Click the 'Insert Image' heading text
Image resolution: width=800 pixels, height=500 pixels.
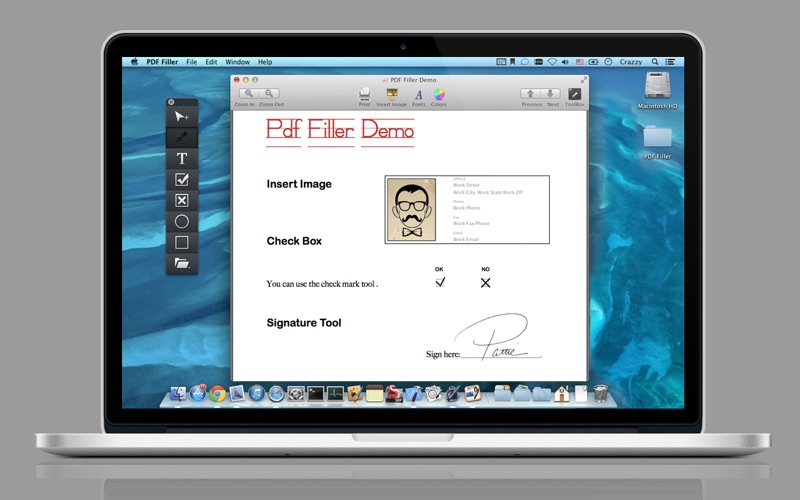click(299, 184)
